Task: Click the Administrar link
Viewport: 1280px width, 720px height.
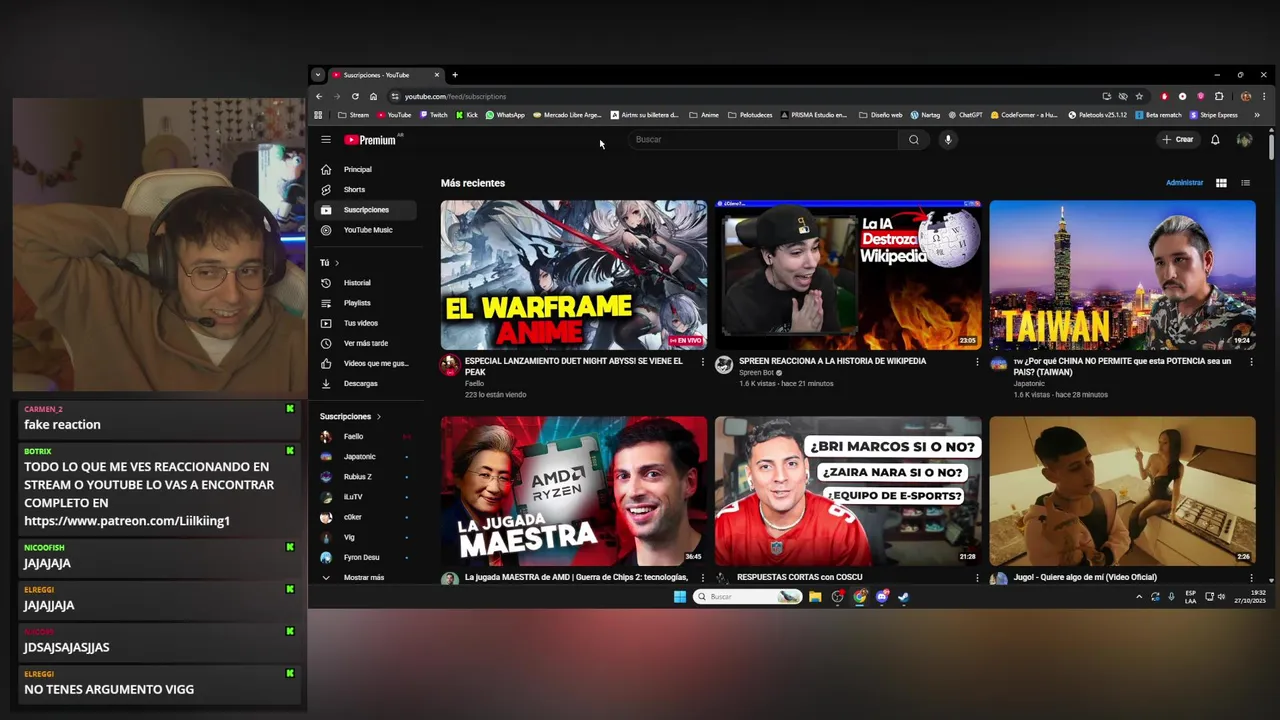Action: click(x=1184, y=183)
